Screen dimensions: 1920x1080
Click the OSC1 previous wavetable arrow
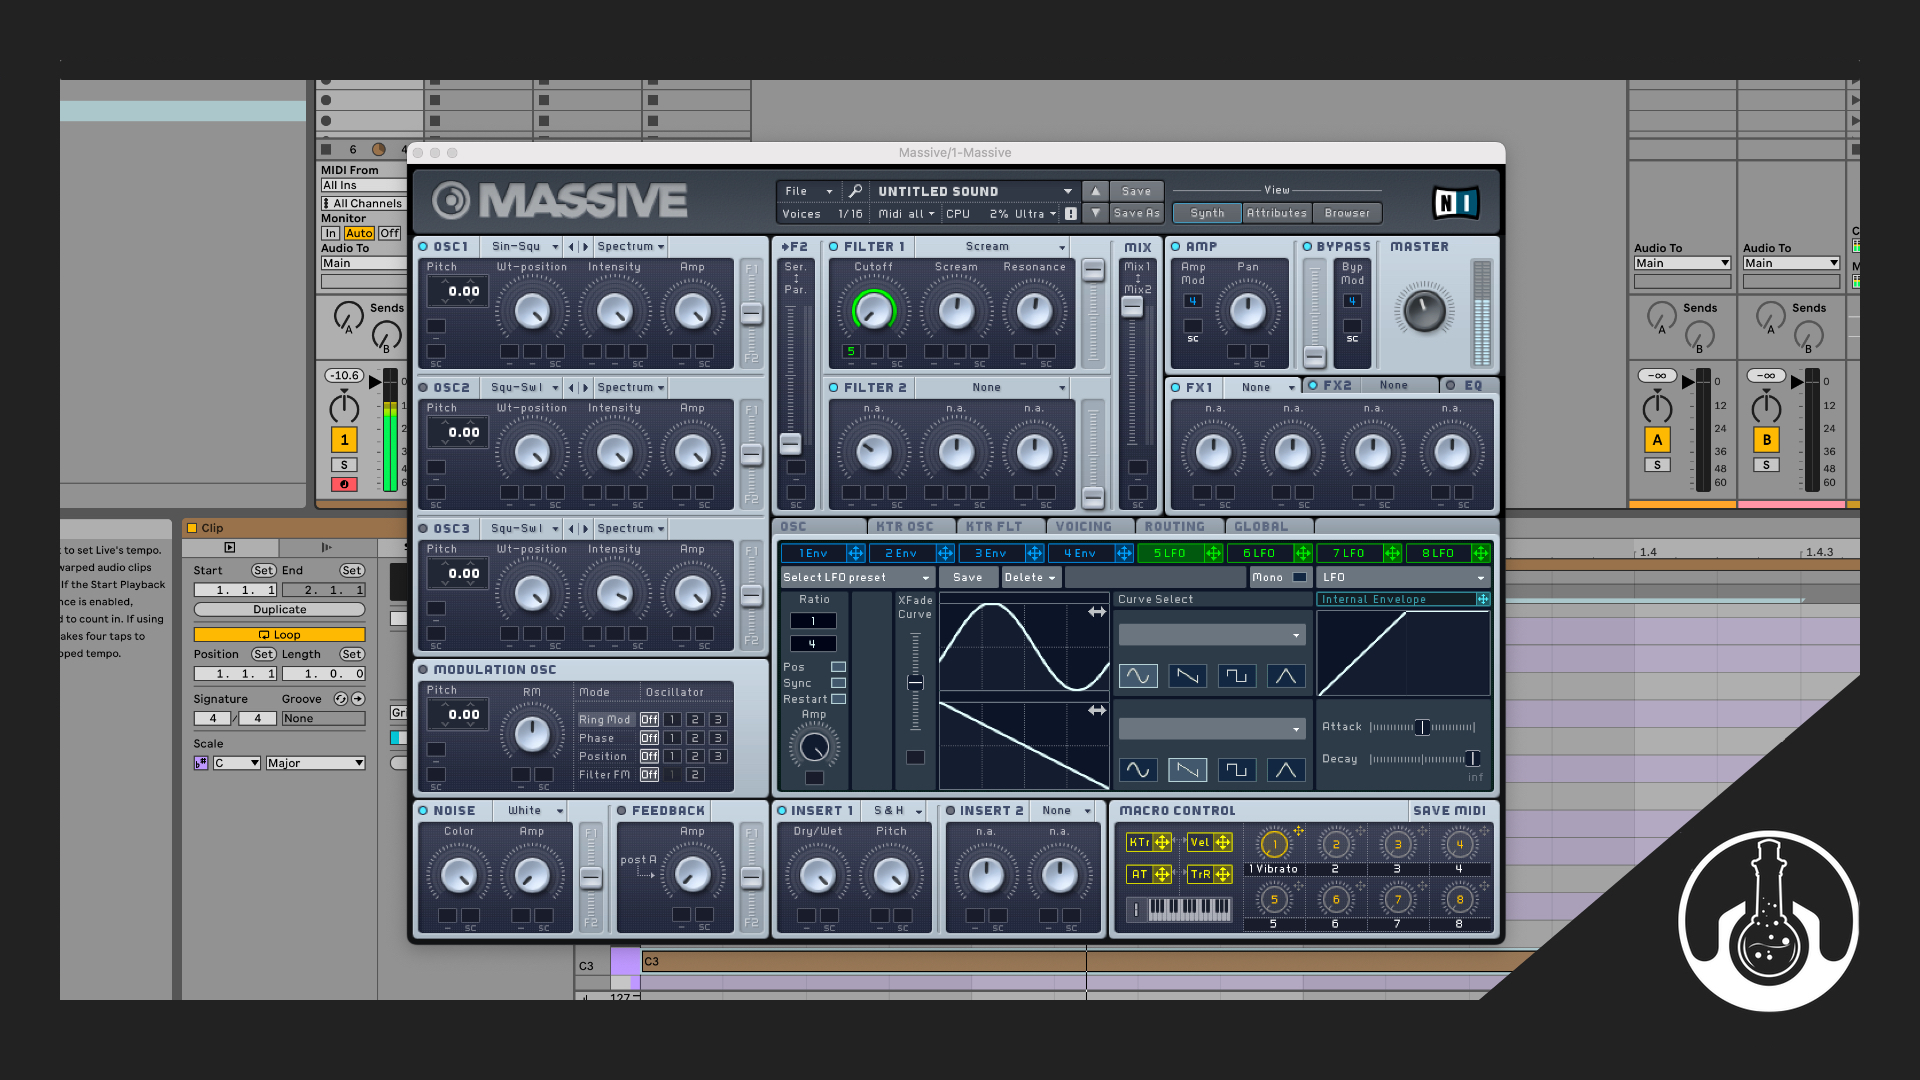pyautogui.click(x=571, y=247)
